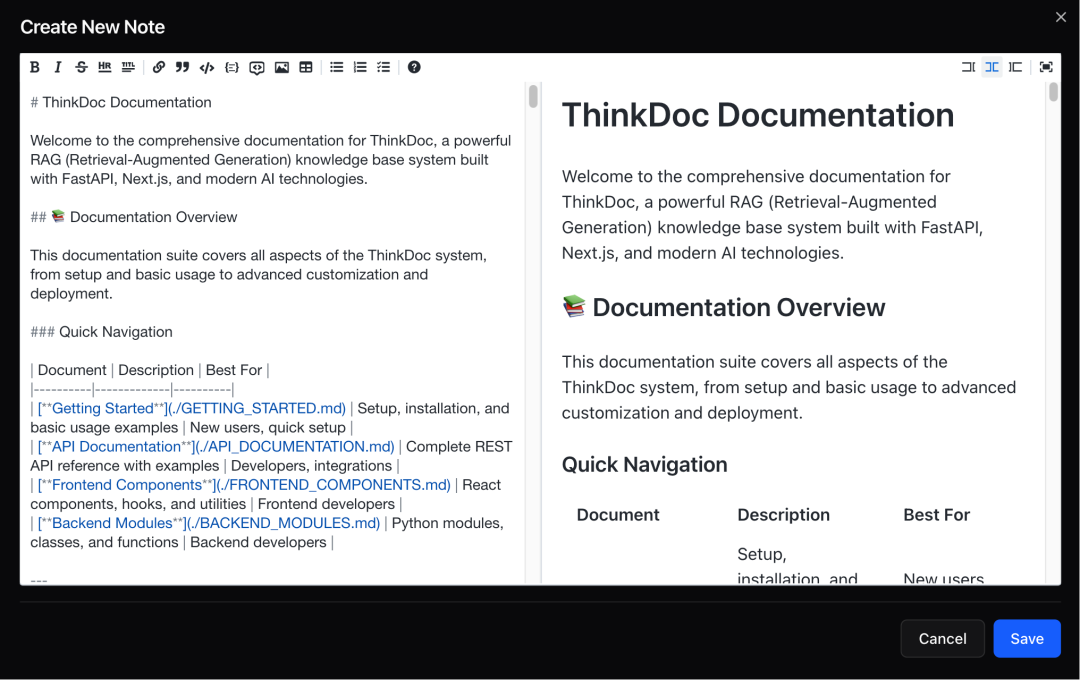Toggle fullscreen editing mode
1080x680 pixels.
coord(1045,67)
